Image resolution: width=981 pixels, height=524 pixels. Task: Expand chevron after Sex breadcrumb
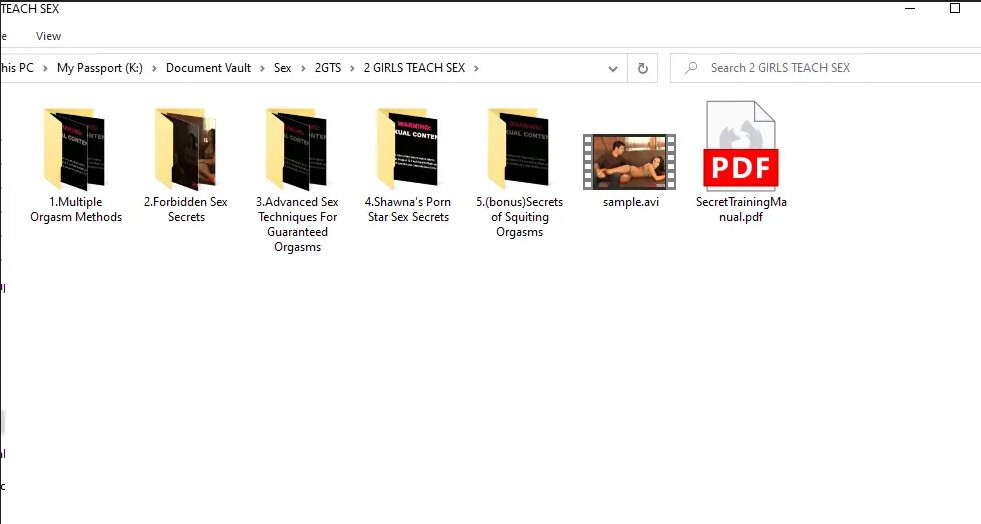pos(303,68)
